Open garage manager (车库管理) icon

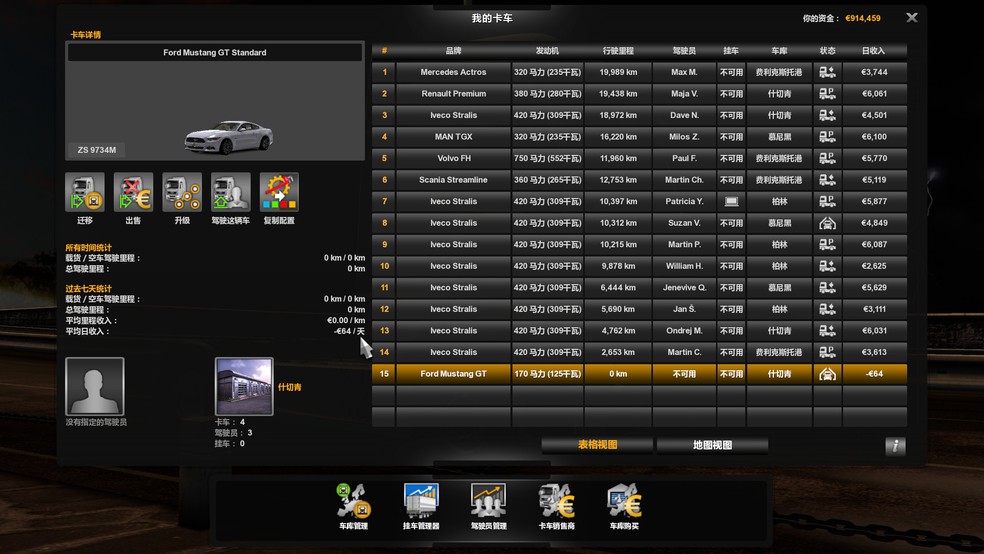tap(353, 501)
